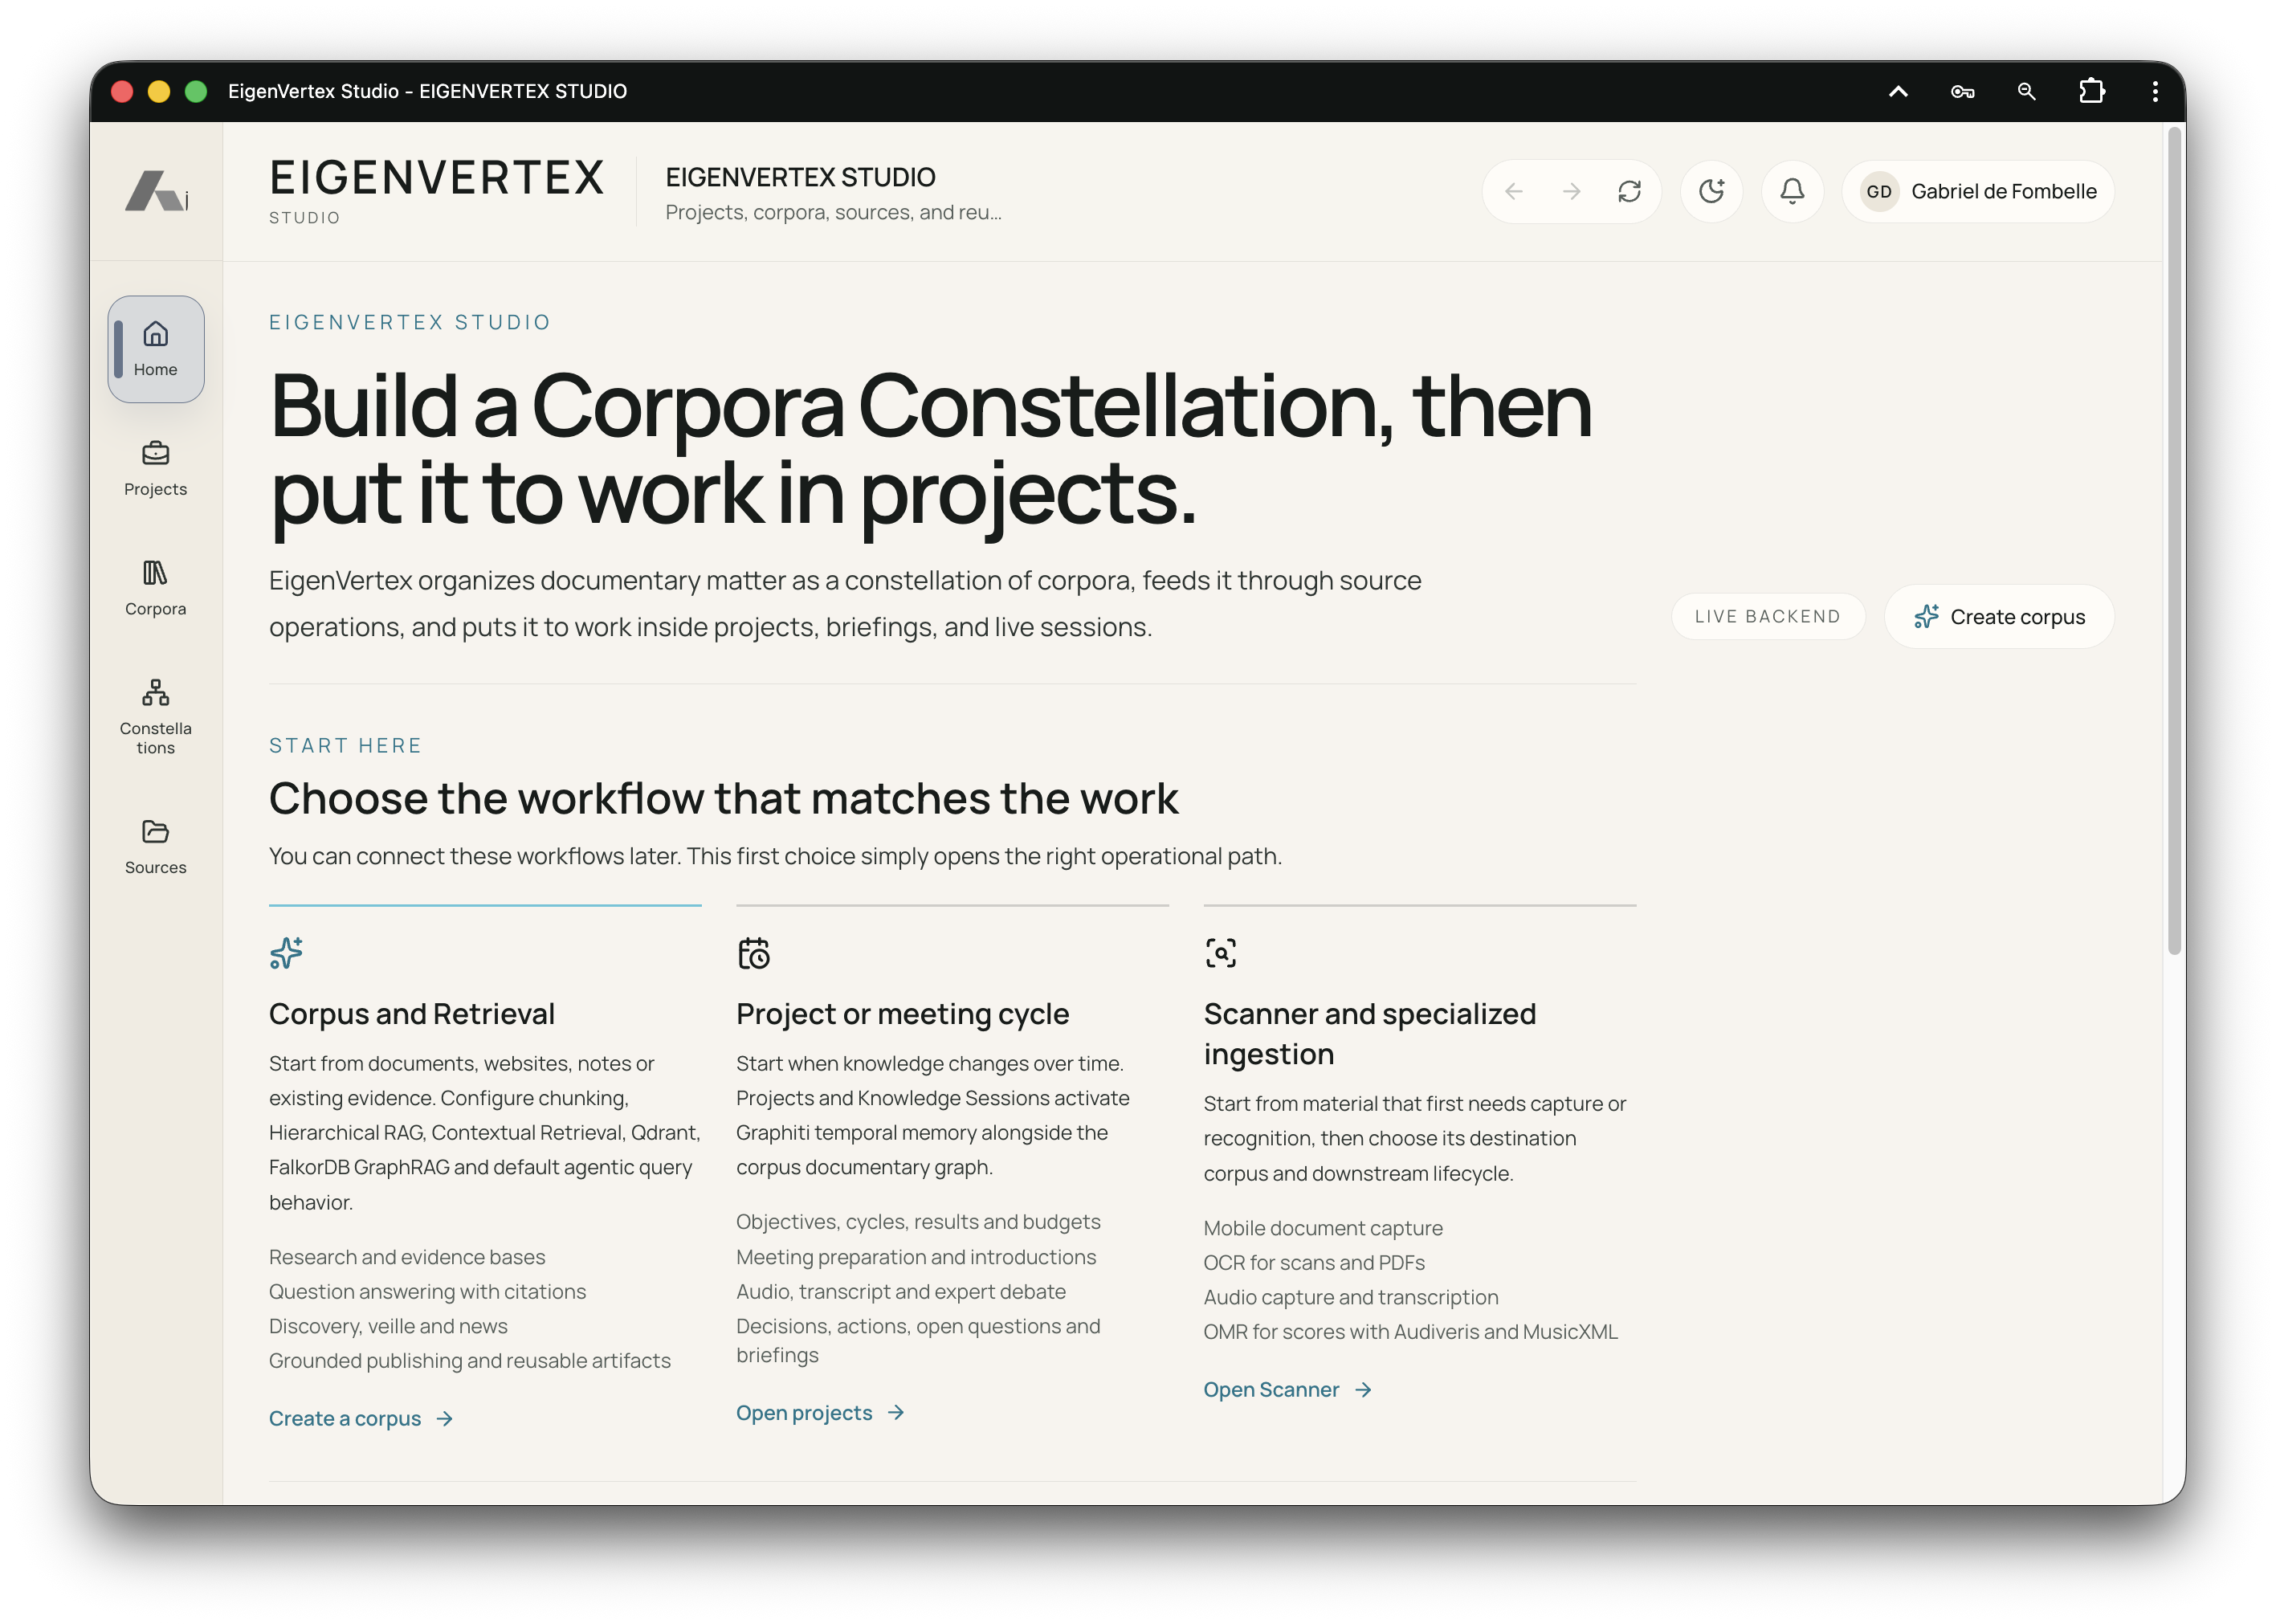Open Projects in the sidebar

click(156, 469)
